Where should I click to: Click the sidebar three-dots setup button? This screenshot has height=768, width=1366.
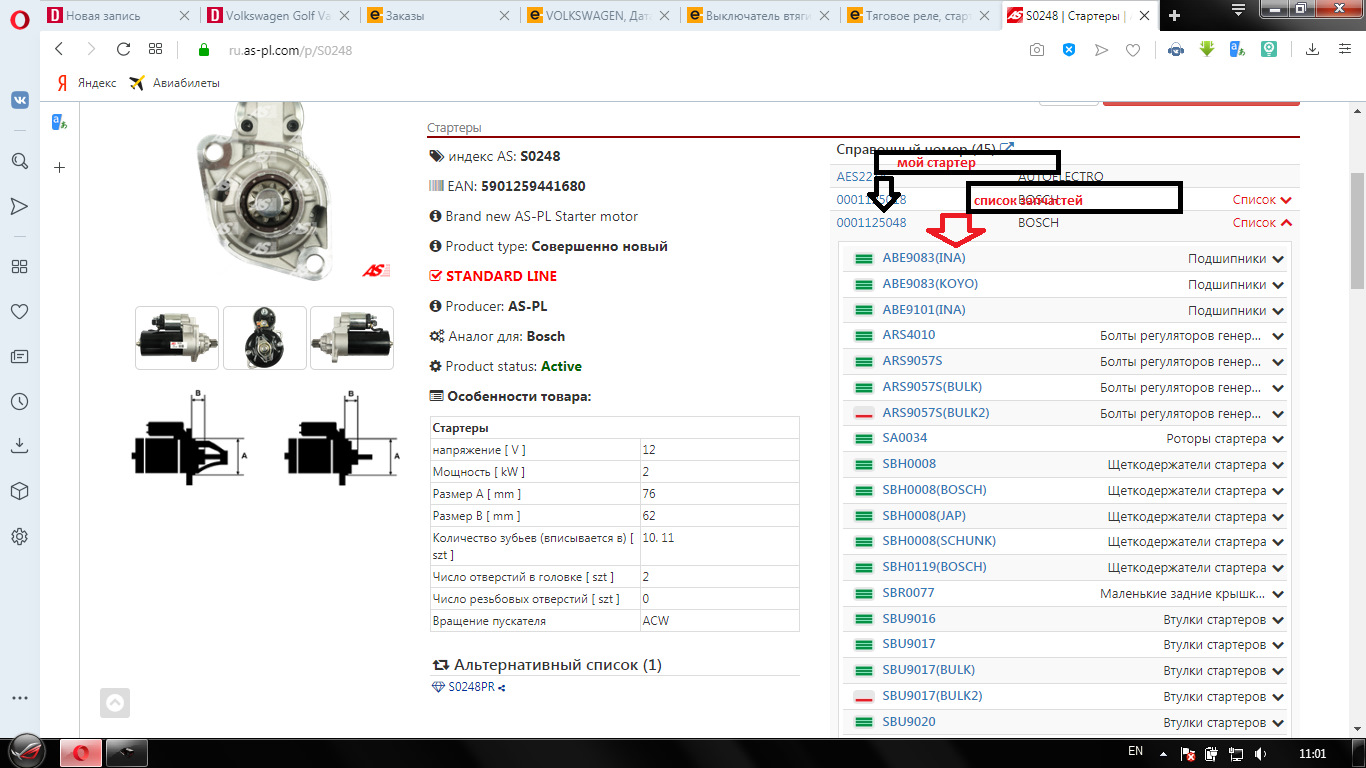[19, 697]
